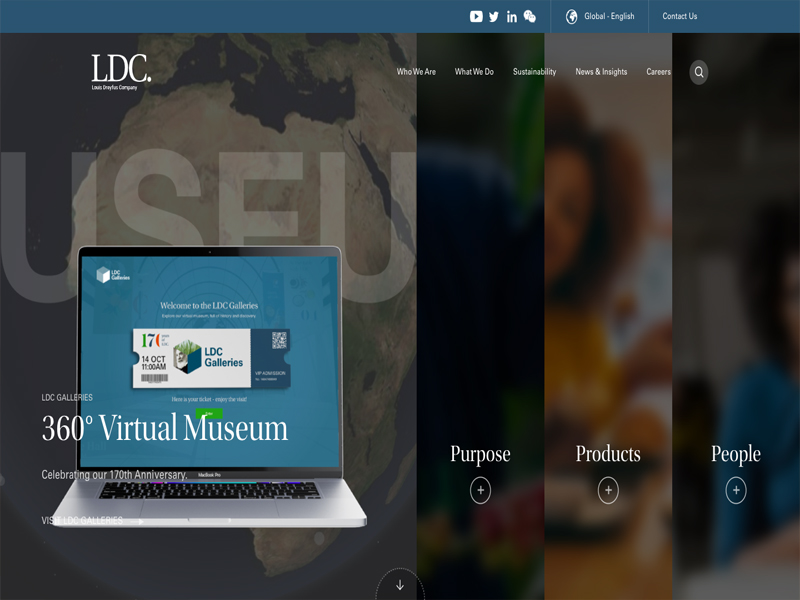
Task: Click the scroll-down arrow circle
Action: tap(400, 585)
